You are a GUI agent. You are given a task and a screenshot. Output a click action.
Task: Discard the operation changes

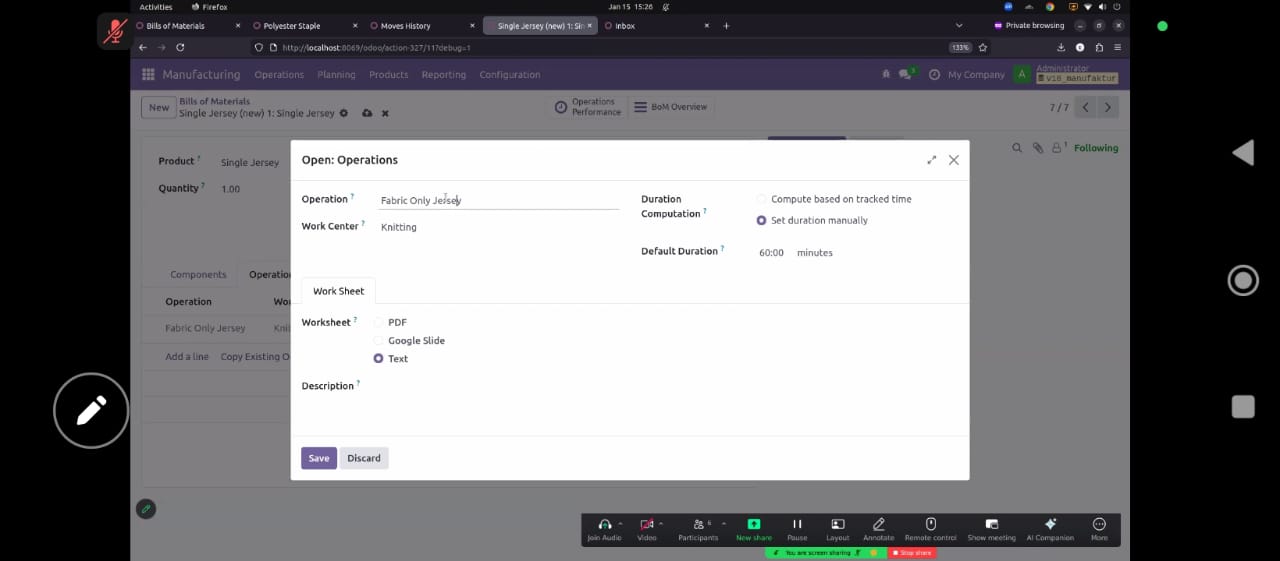363,458
